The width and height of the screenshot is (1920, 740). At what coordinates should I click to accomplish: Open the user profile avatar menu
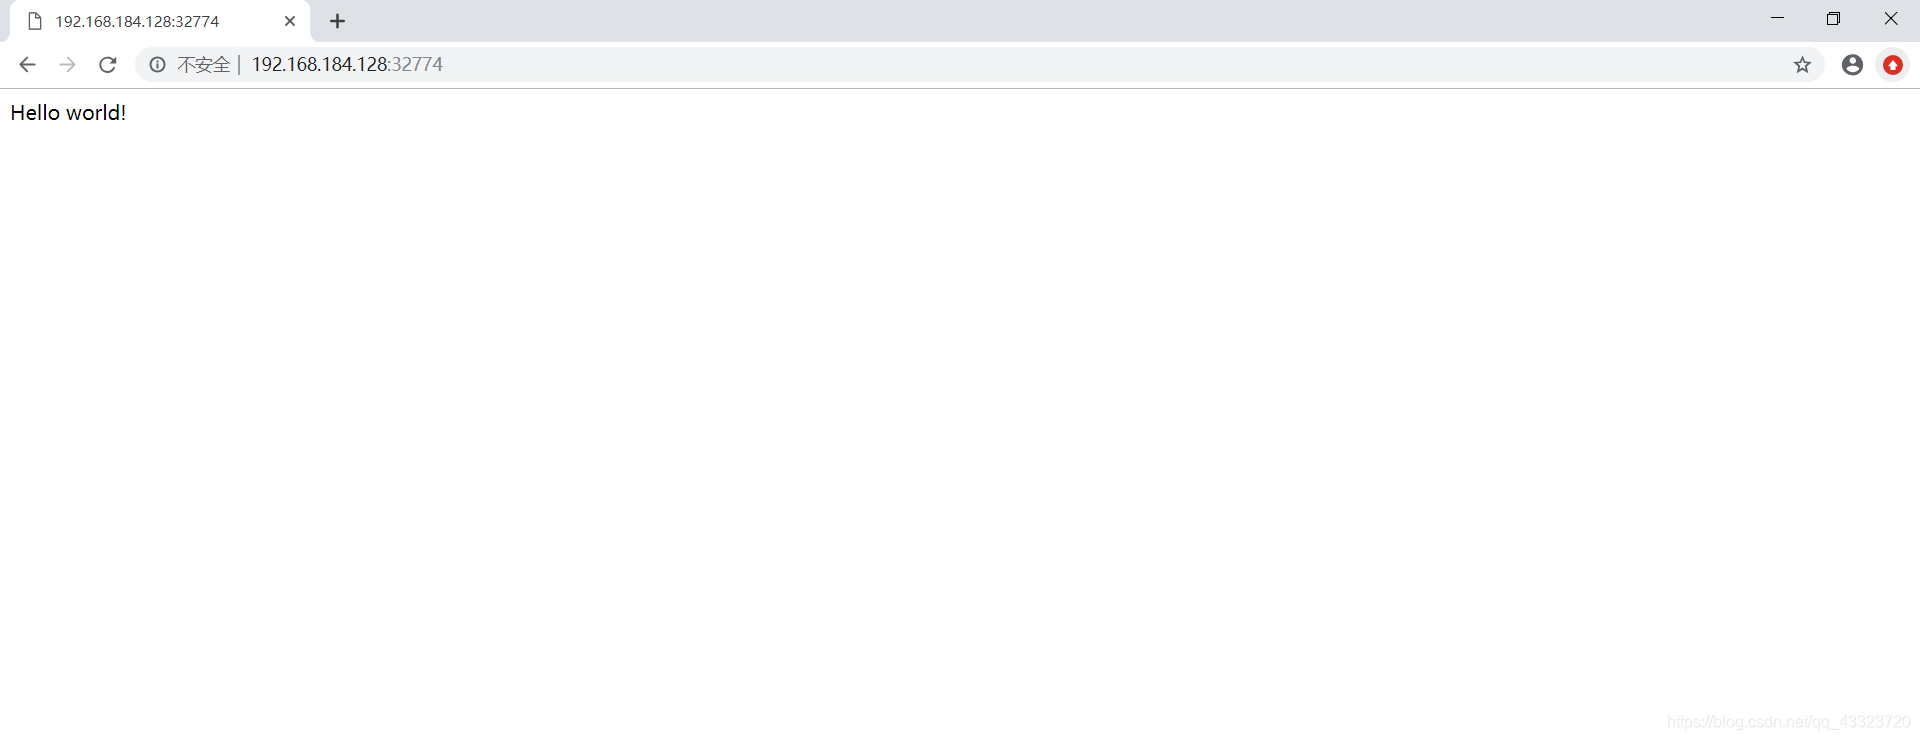(1852, 65)
